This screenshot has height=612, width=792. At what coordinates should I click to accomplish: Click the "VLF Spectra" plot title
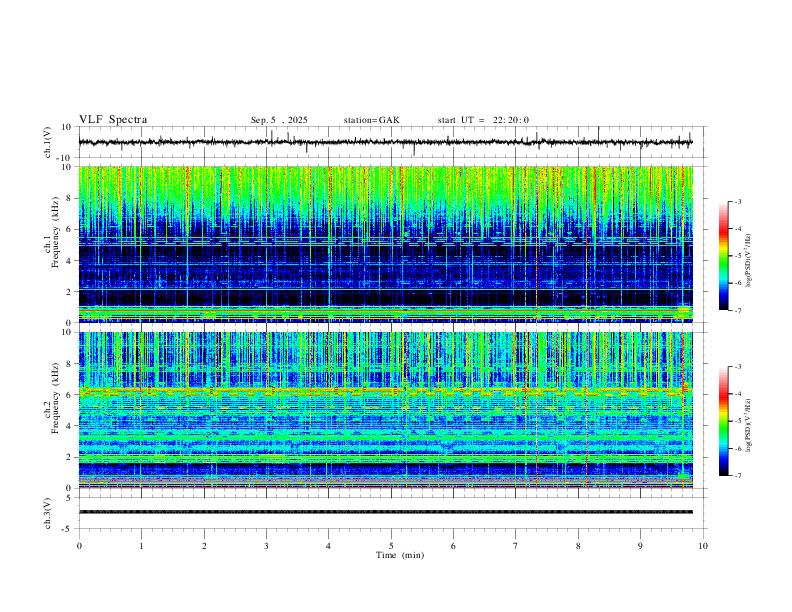click(113, 119)
